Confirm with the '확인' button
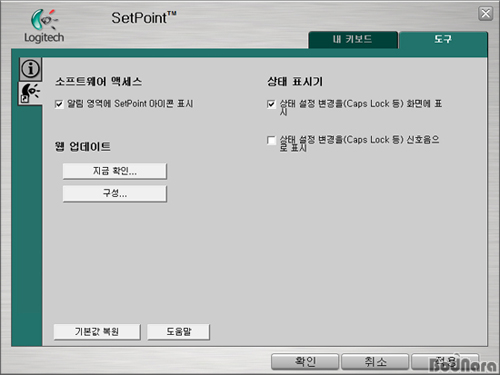This screenshot has height=375, width=500. point(305,362)
